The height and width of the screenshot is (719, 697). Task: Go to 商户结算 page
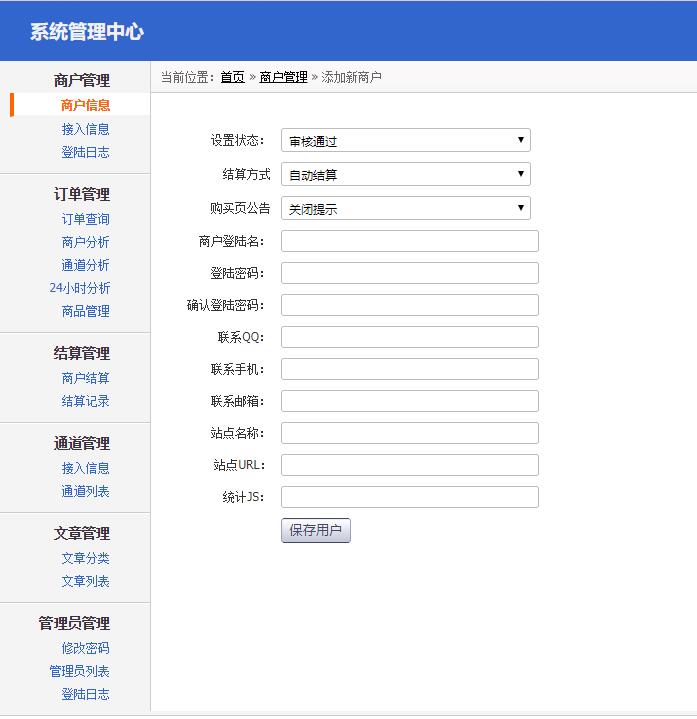click(x=85, y=378)
